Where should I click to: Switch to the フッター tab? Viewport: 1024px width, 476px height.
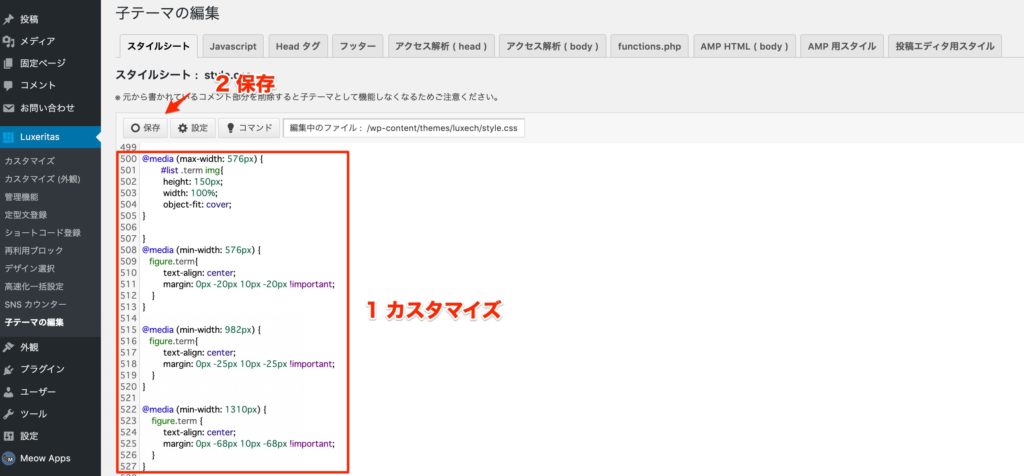(357, 46)
